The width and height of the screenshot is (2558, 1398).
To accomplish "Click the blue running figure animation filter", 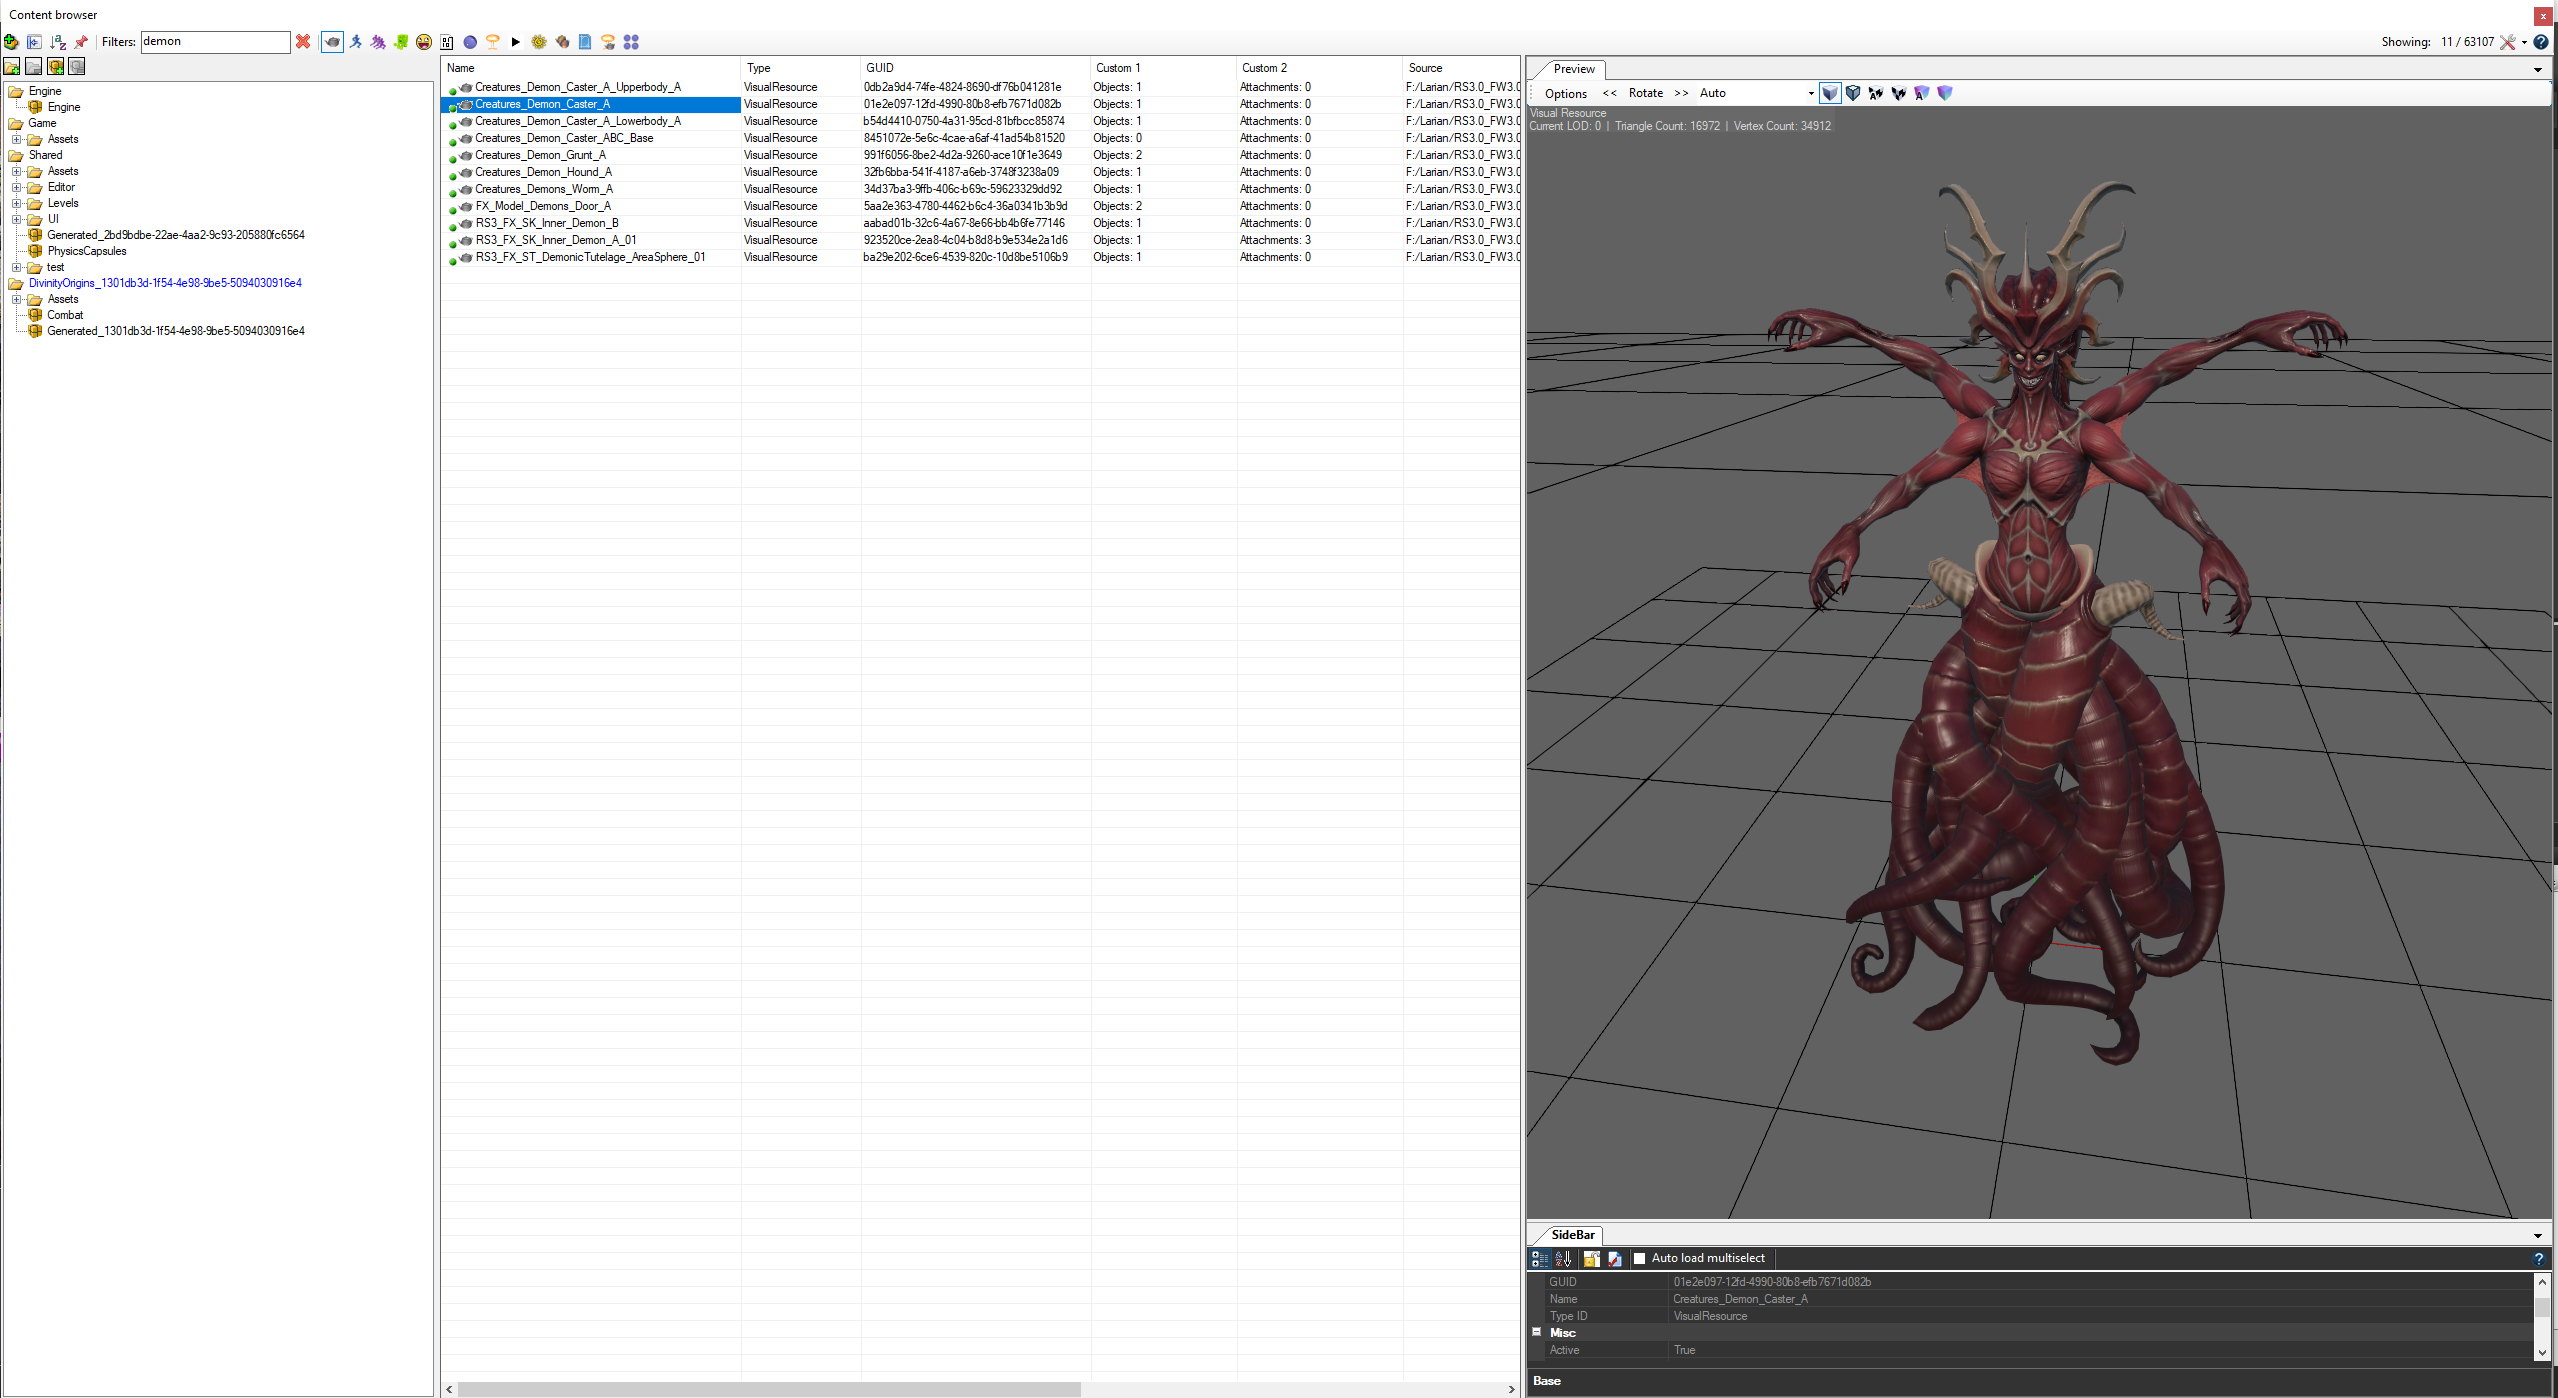I will click(355, 42).
